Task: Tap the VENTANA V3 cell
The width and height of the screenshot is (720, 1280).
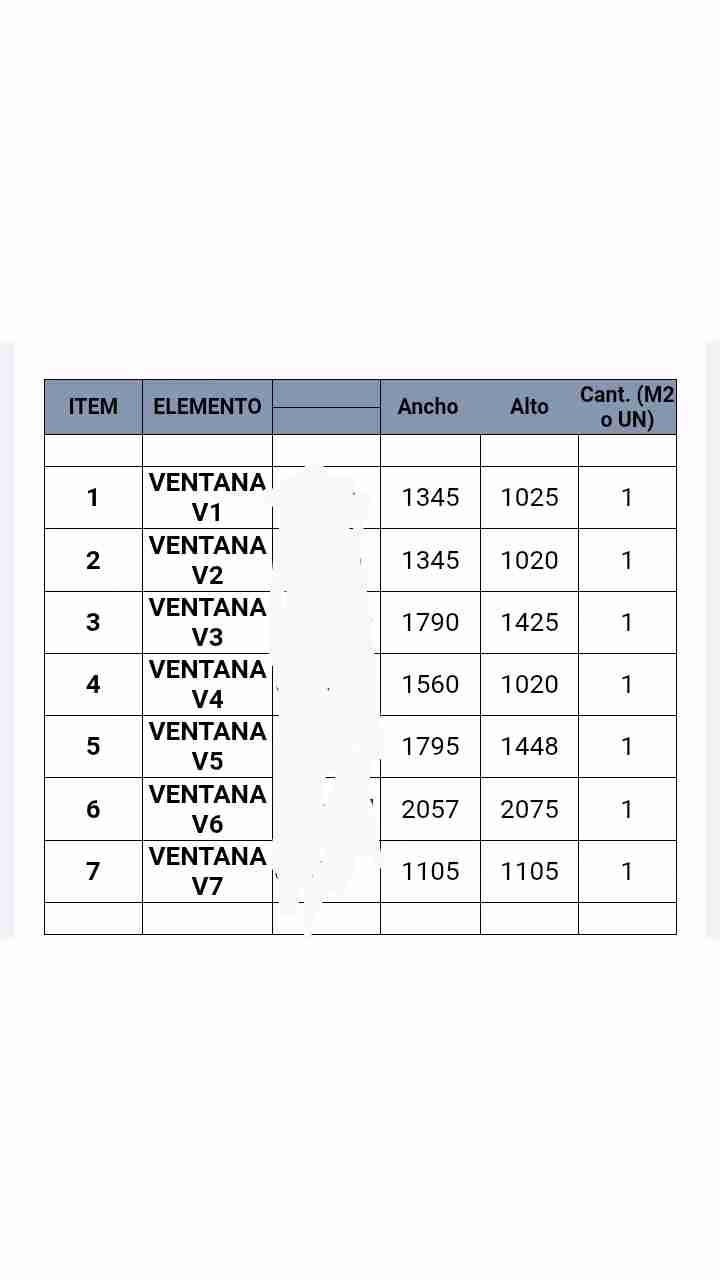Action: 207,622
